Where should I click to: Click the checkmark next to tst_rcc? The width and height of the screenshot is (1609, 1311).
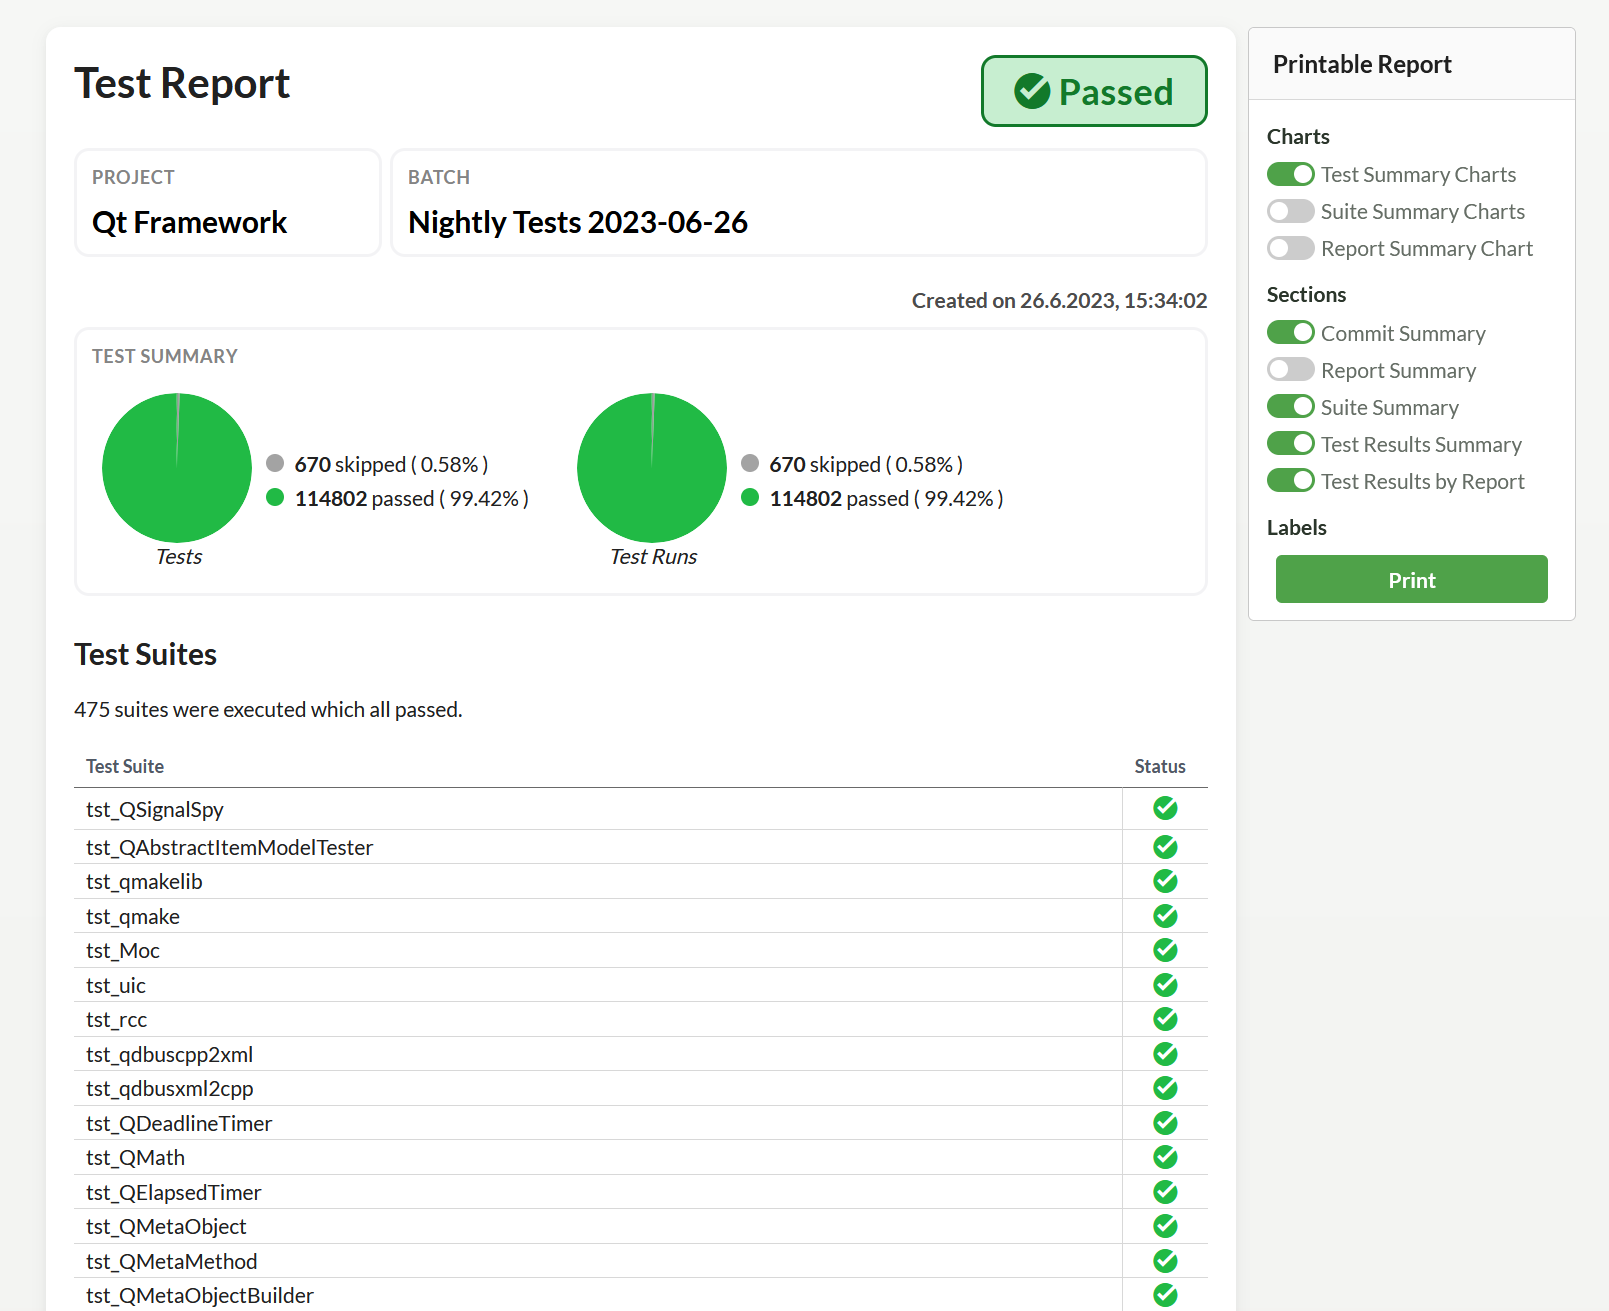click(x=1164, y=1019)
